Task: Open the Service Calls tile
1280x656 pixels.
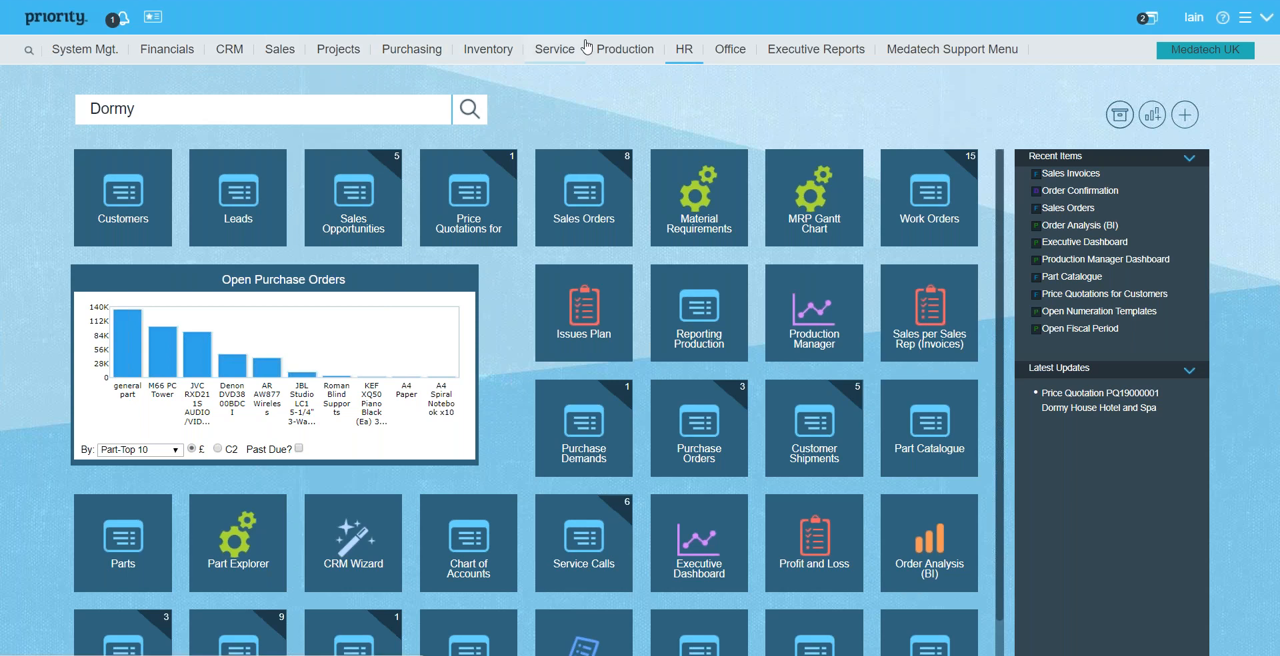Action: (584, 543)
